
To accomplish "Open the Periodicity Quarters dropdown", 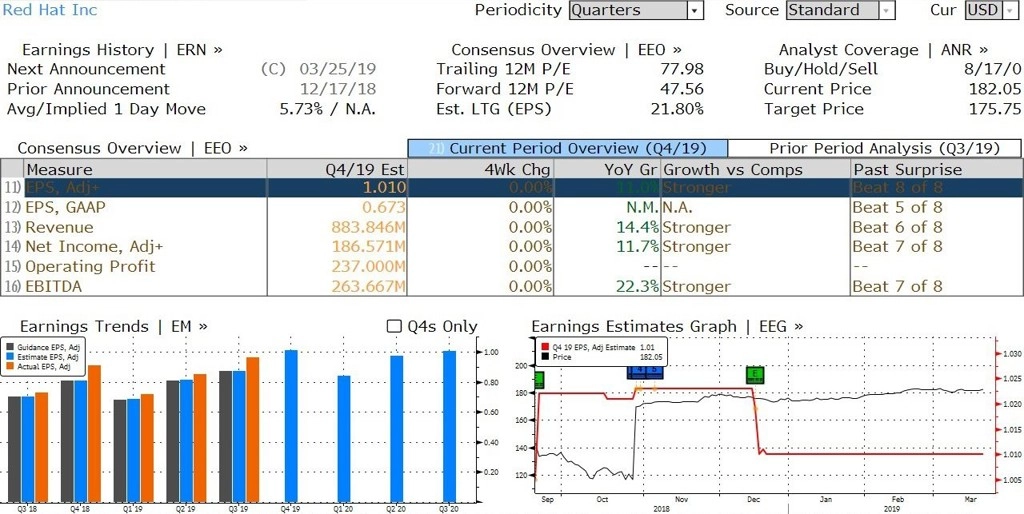I will tap(636, 10).
